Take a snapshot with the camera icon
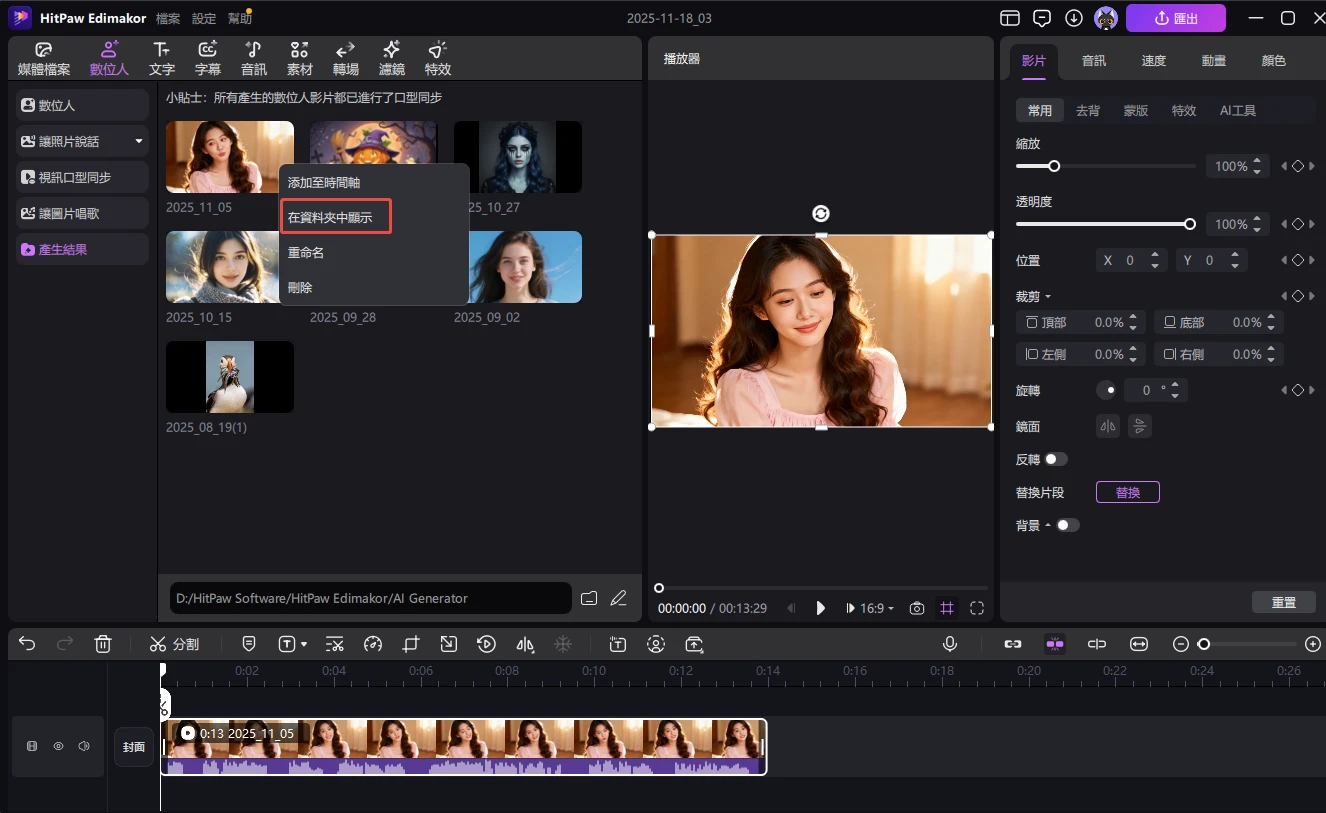The image size is (1326, 813). [916, 608]
